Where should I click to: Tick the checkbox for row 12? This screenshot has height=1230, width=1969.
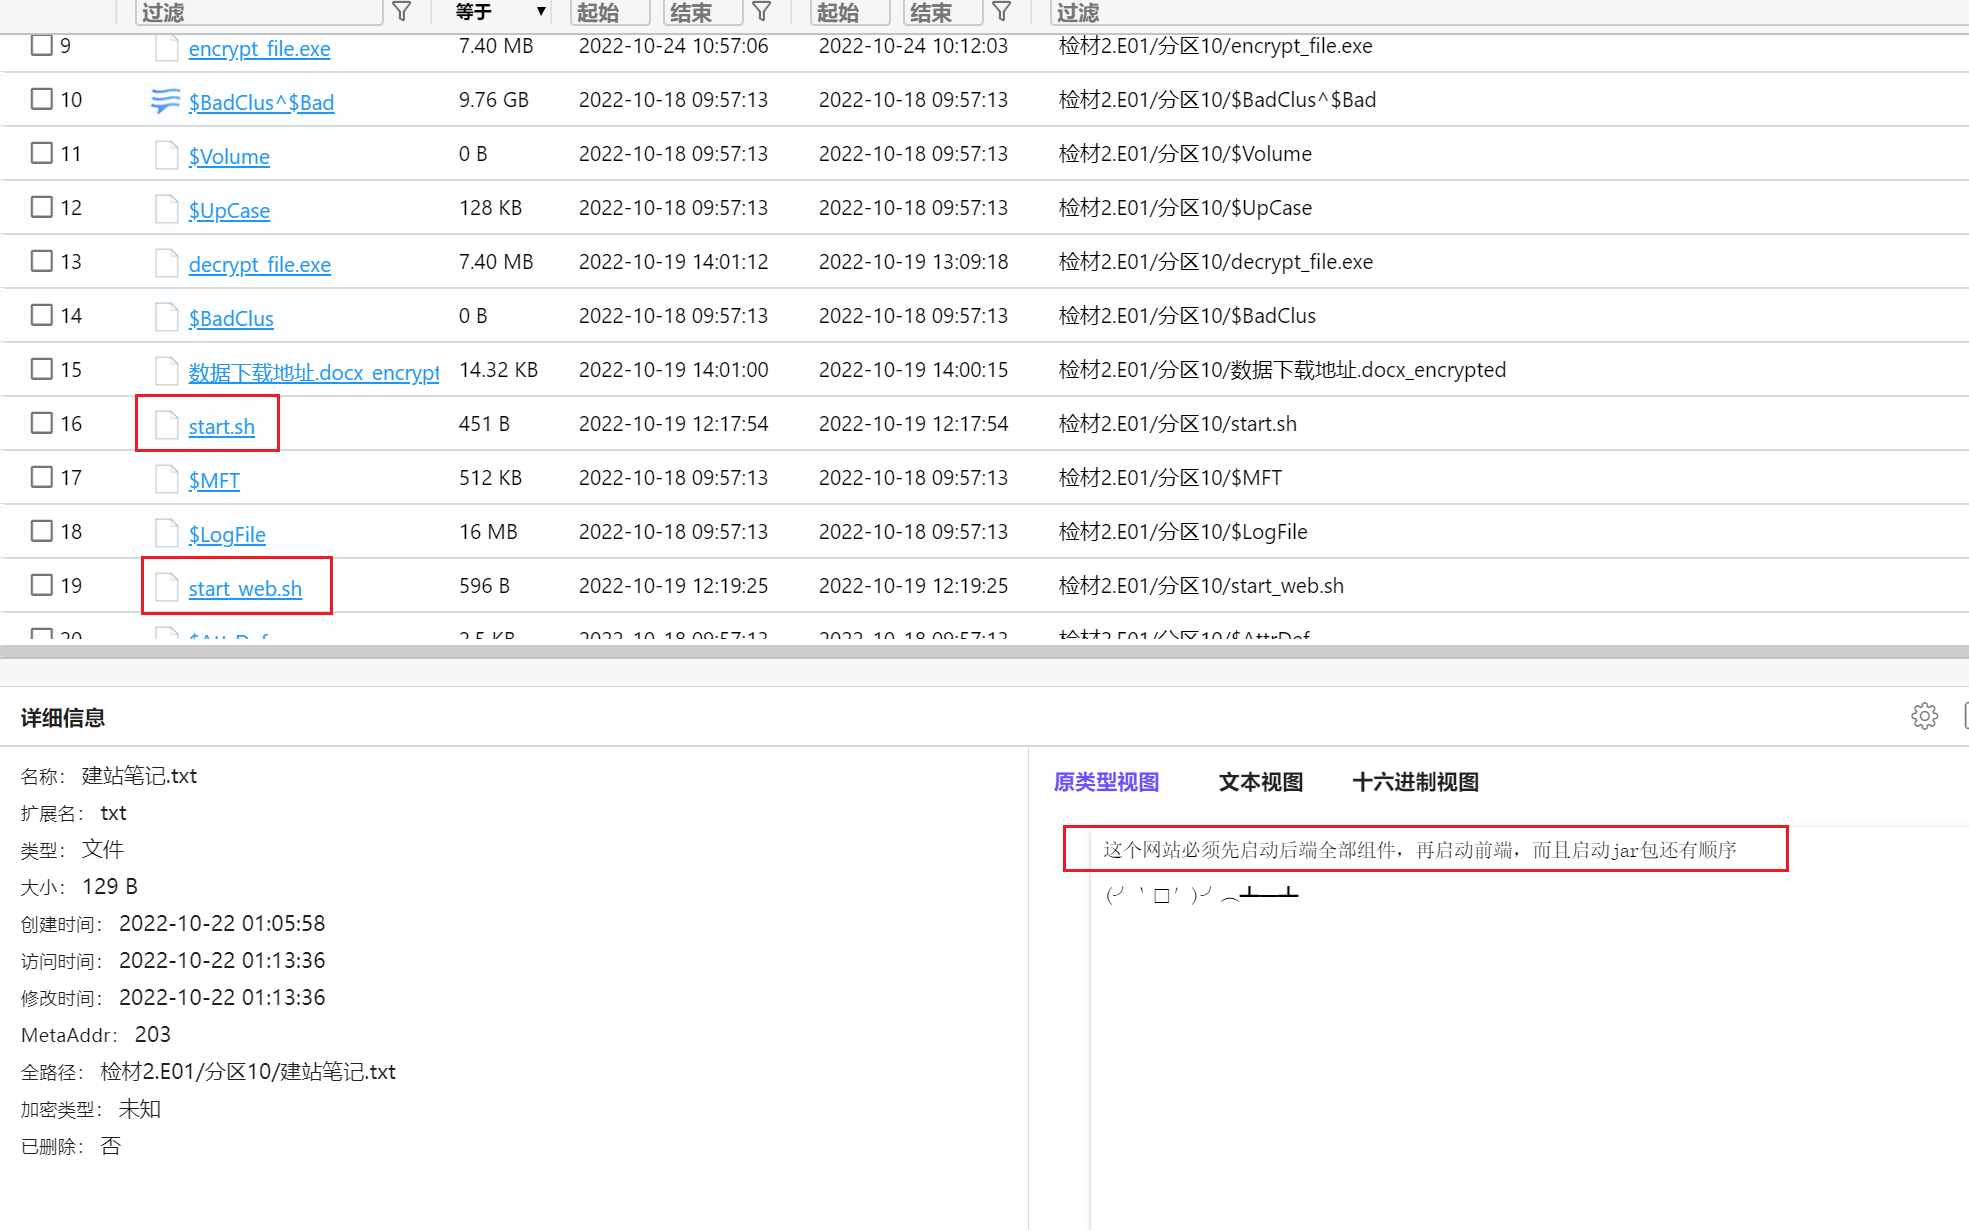pos(41,207)
